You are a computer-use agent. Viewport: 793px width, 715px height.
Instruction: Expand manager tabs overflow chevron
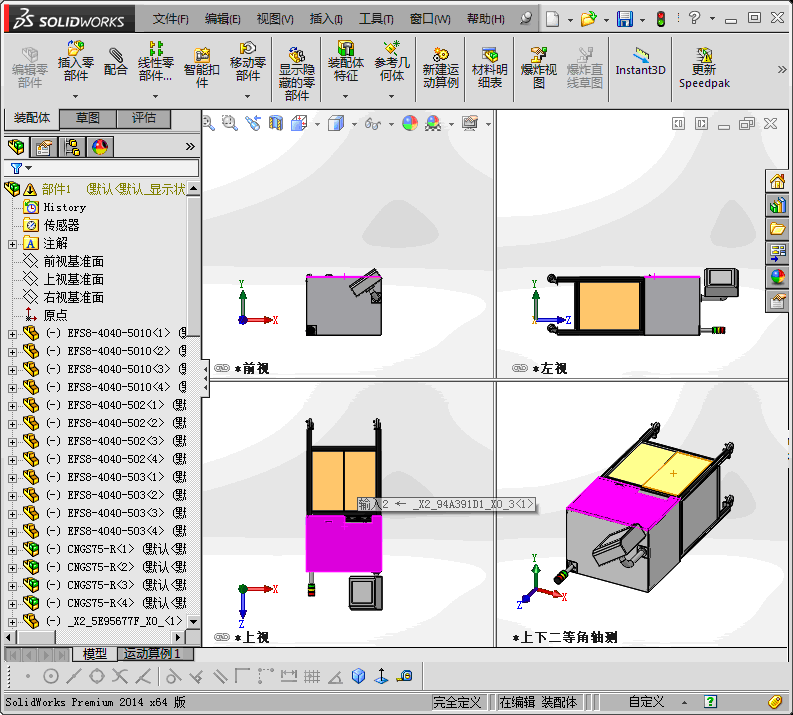(x=190, y=147)
